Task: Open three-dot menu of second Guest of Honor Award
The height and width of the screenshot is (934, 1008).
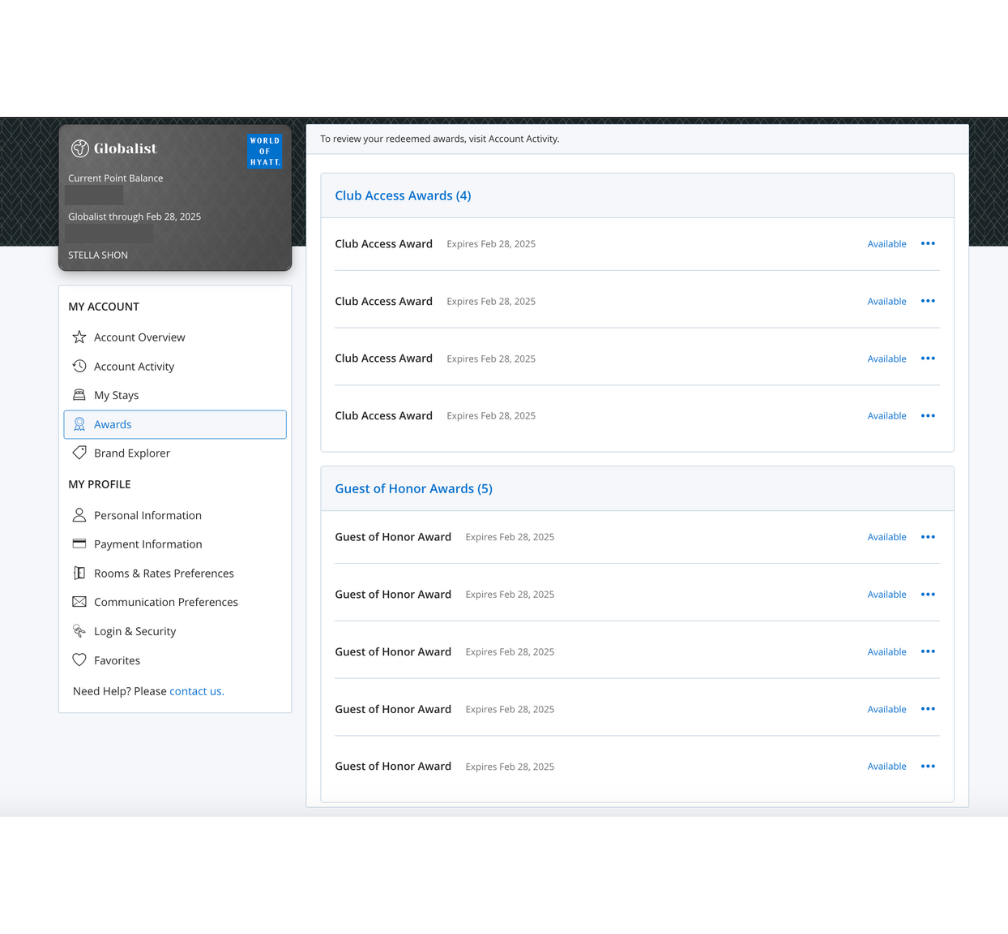Action: [x=928, y=595]
